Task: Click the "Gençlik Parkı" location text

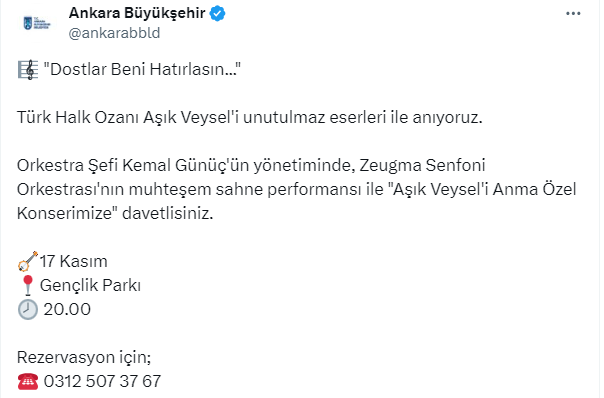Action: [x=91, y=285]
